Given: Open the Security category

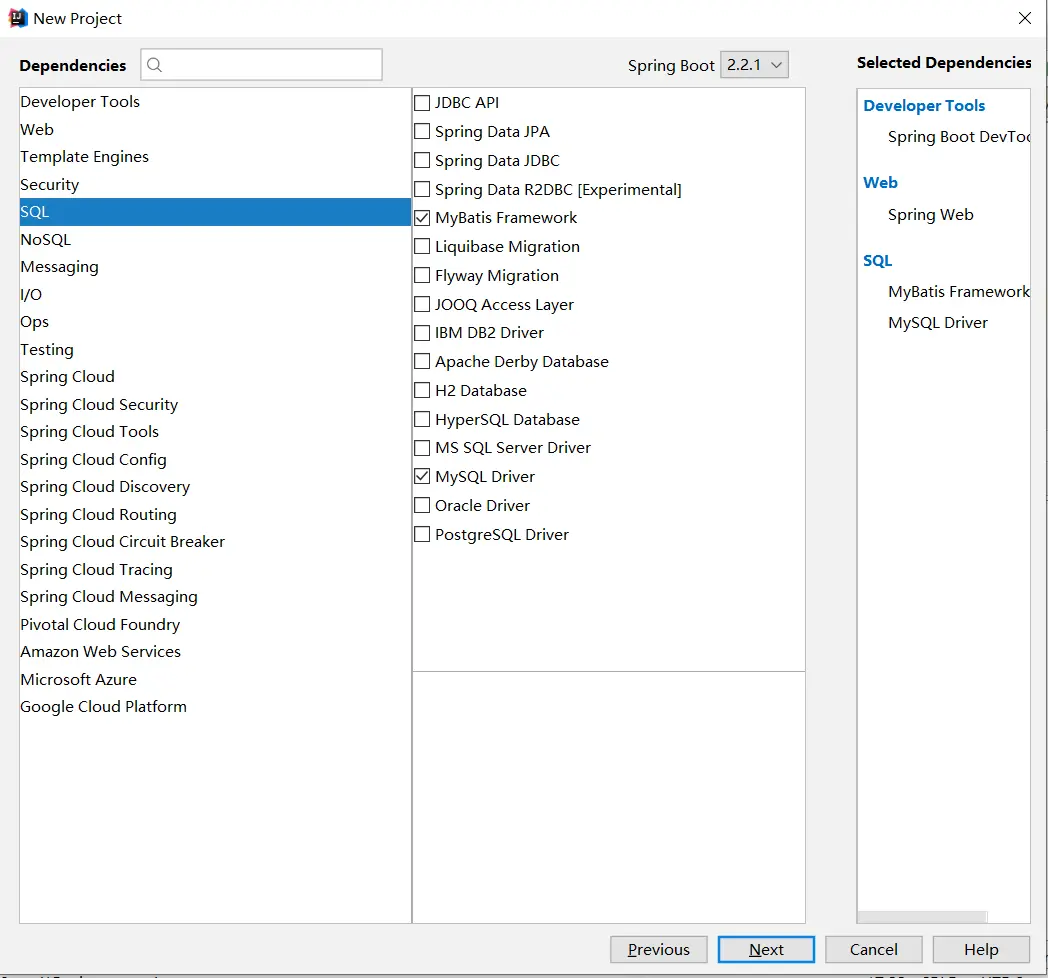Looking at the screenshot, I should [x=215, y=185].
